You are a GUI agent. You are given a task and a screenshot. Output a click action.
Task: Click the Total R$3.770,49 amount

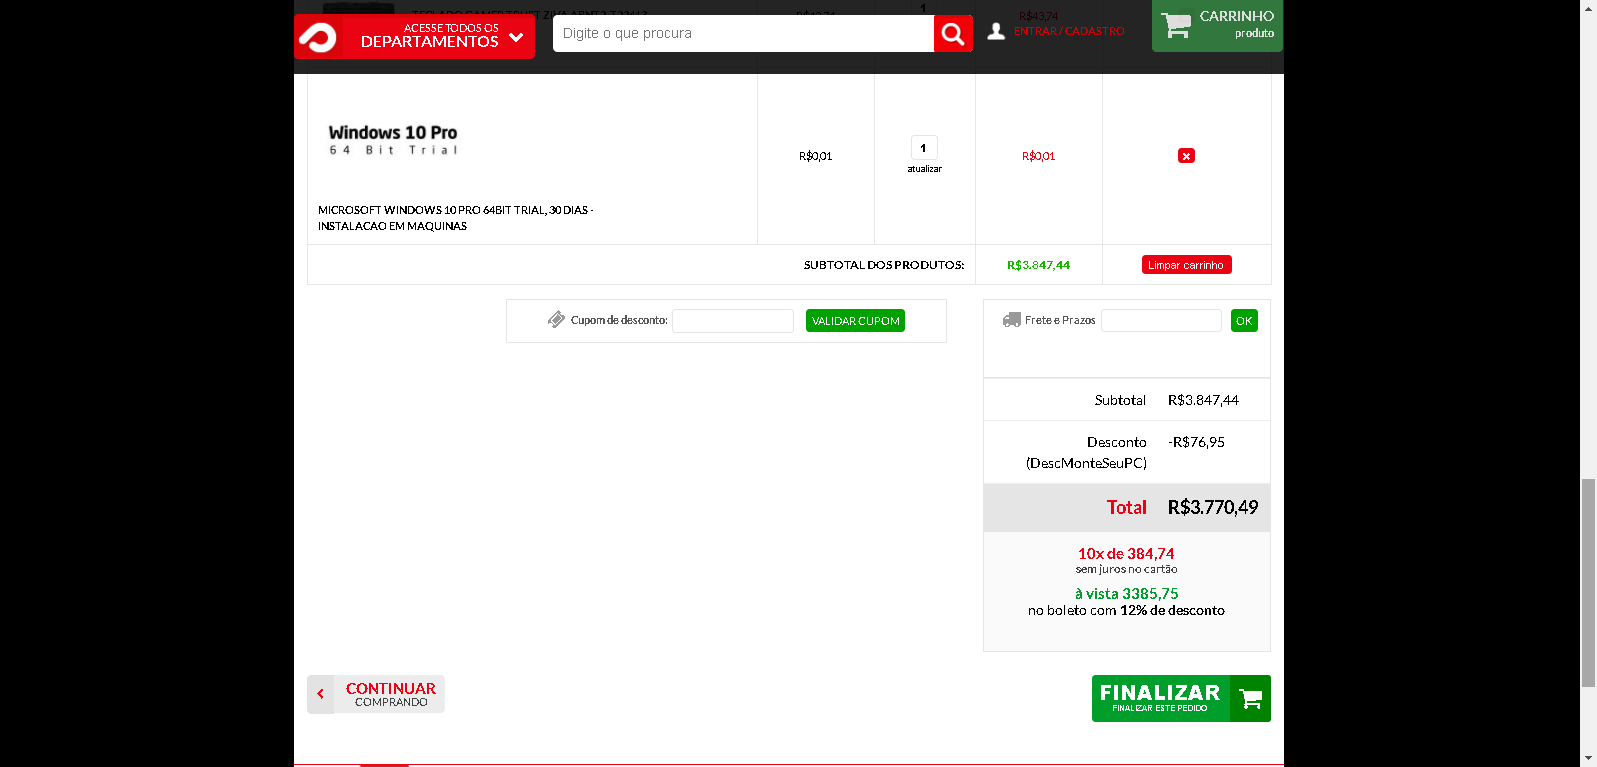pos(1213,507)
